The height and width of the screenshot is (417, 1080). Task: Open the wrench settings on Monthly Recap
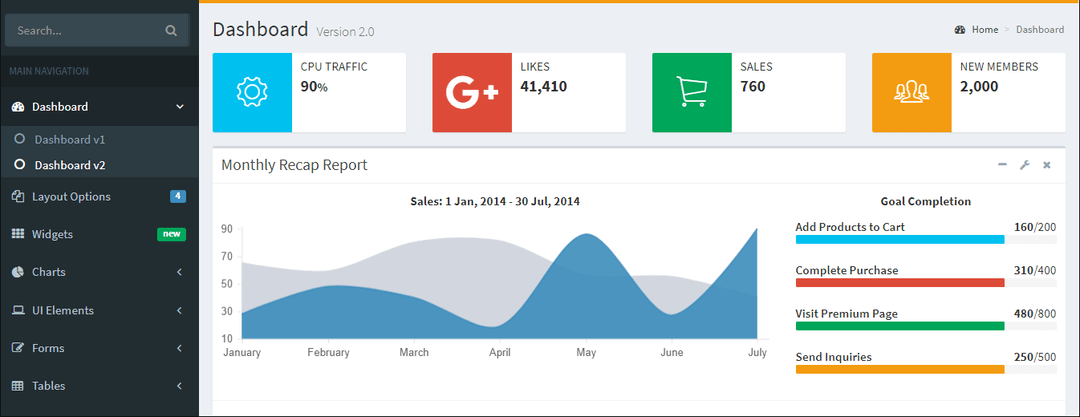1024,165
